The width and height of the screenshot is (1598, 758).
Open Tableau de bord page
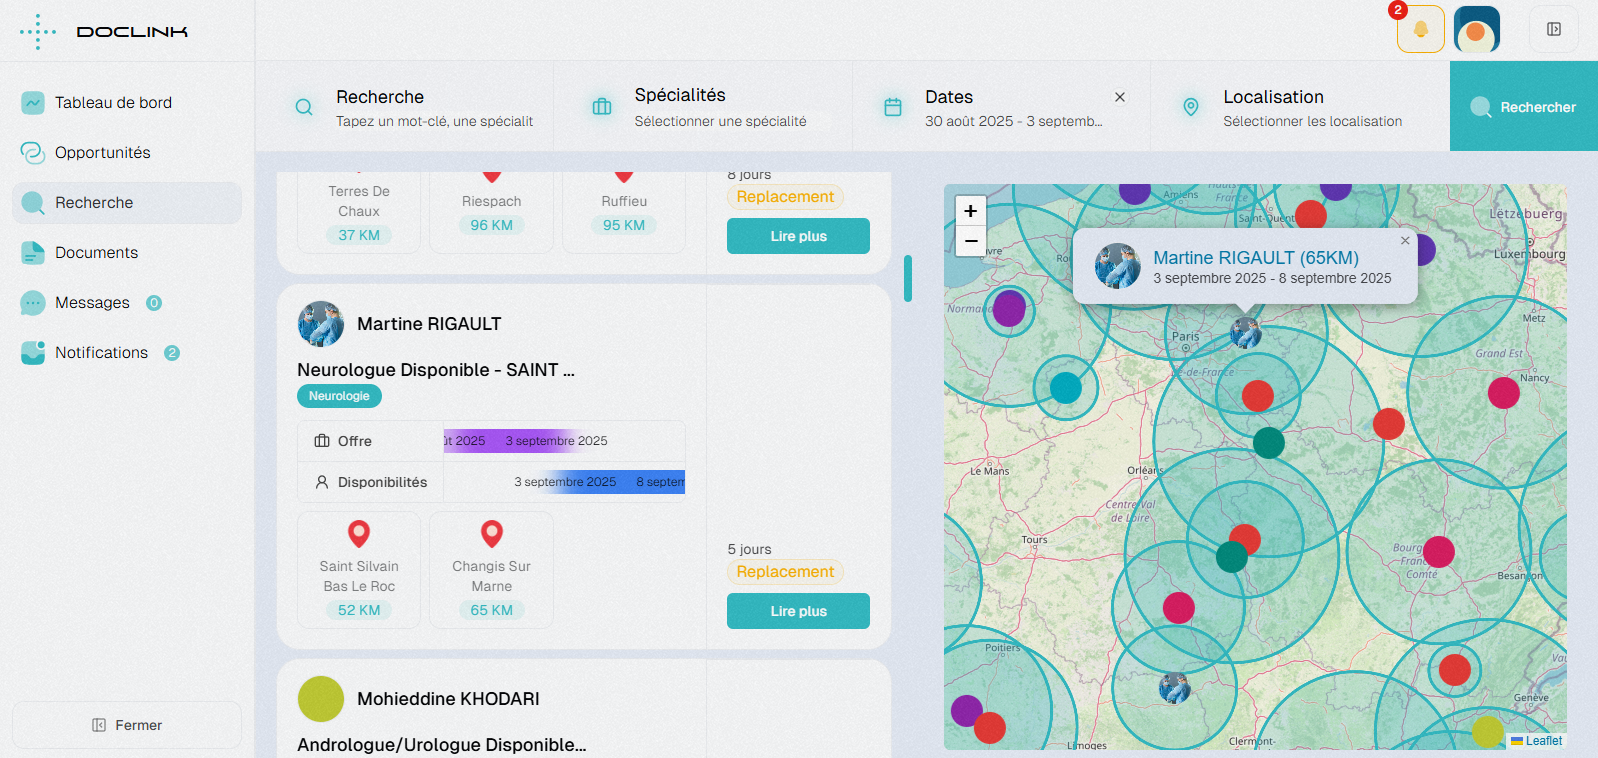(127, 102)
